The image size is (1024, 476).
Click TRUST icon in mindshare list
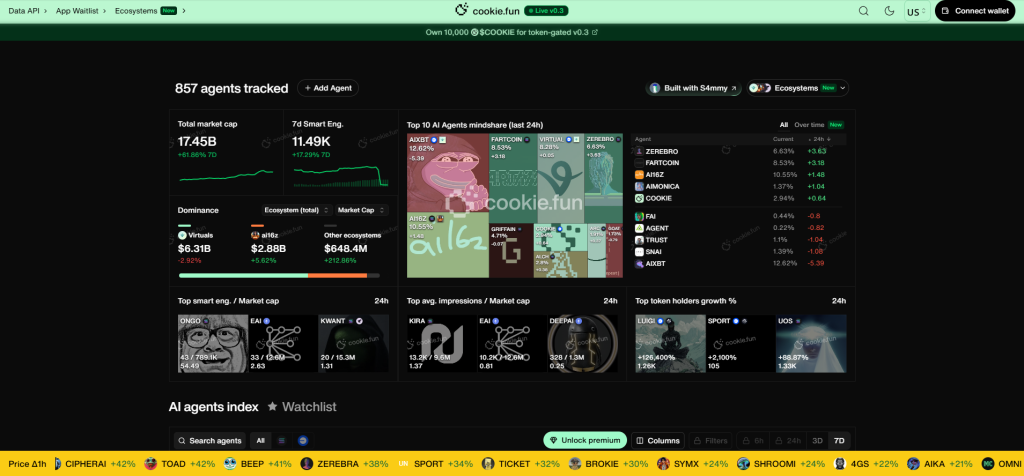639,240
